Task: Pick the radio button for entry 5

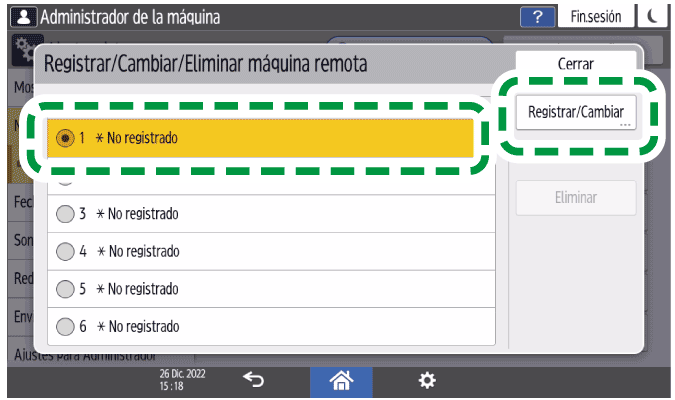Action: 66,289
